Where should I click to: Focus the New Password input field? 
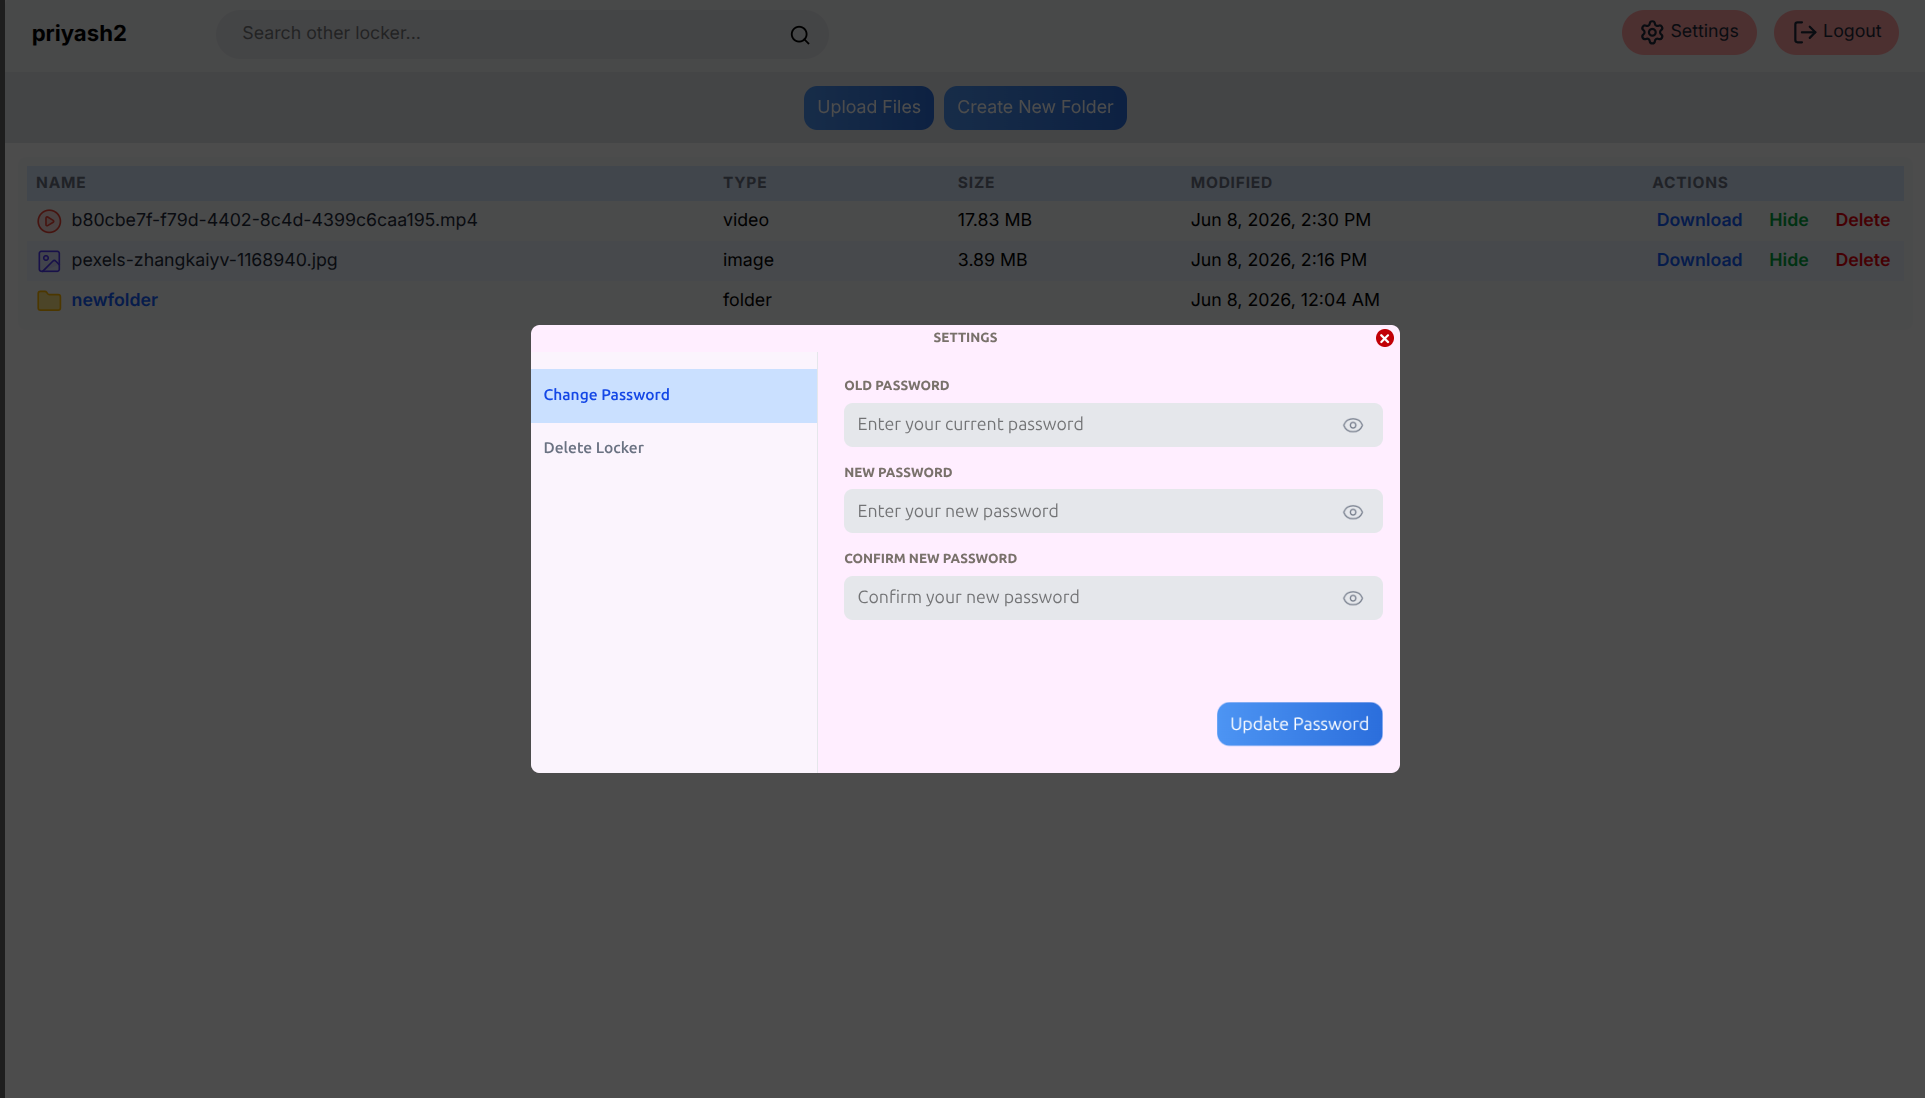[1113, 511]
